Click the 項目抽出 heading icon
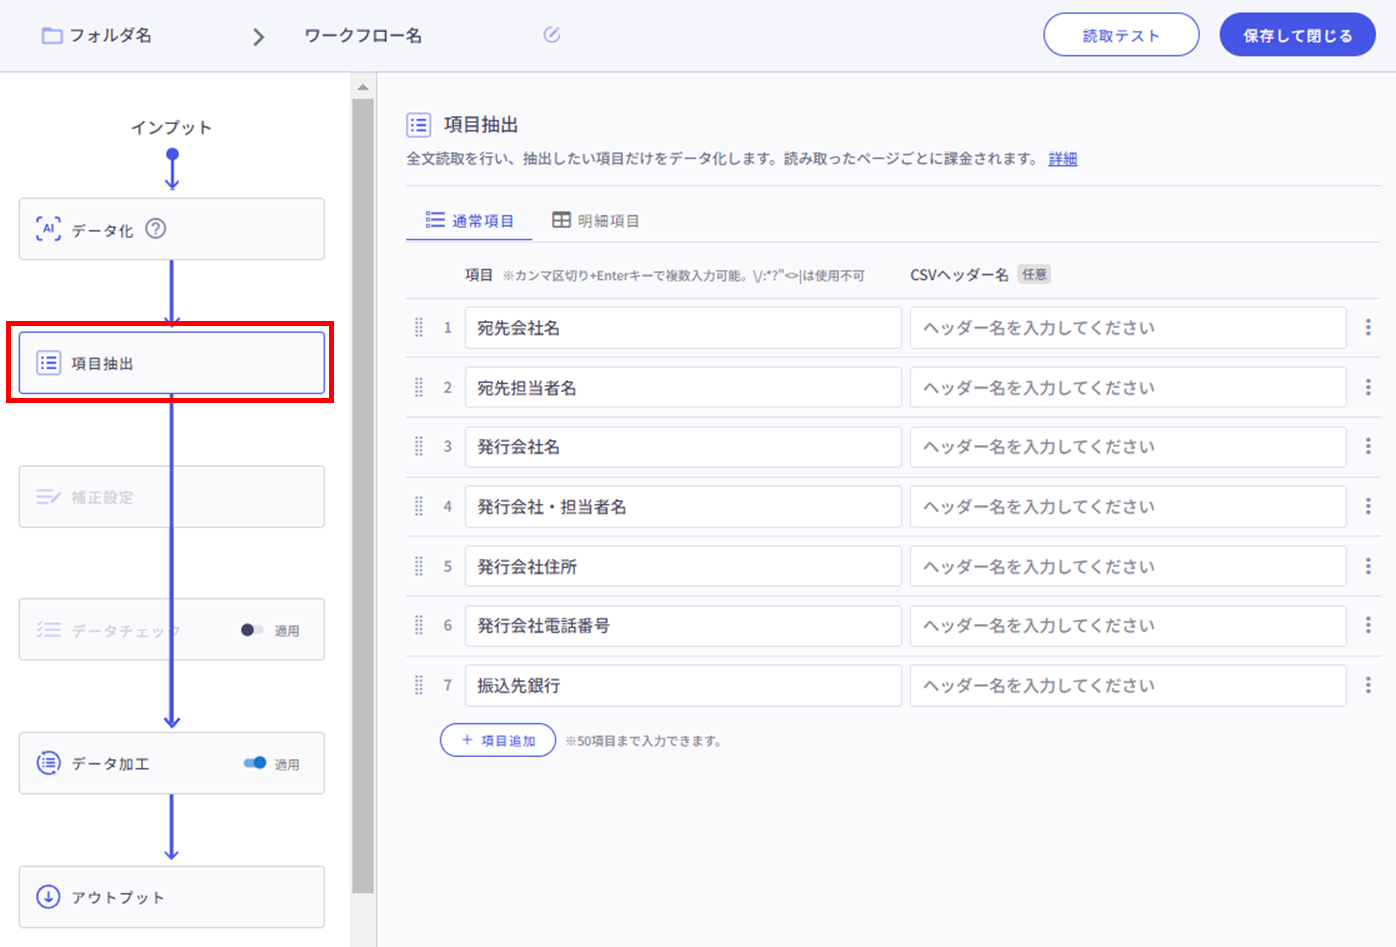1396x947 pixels. click(x=419, y=125)
